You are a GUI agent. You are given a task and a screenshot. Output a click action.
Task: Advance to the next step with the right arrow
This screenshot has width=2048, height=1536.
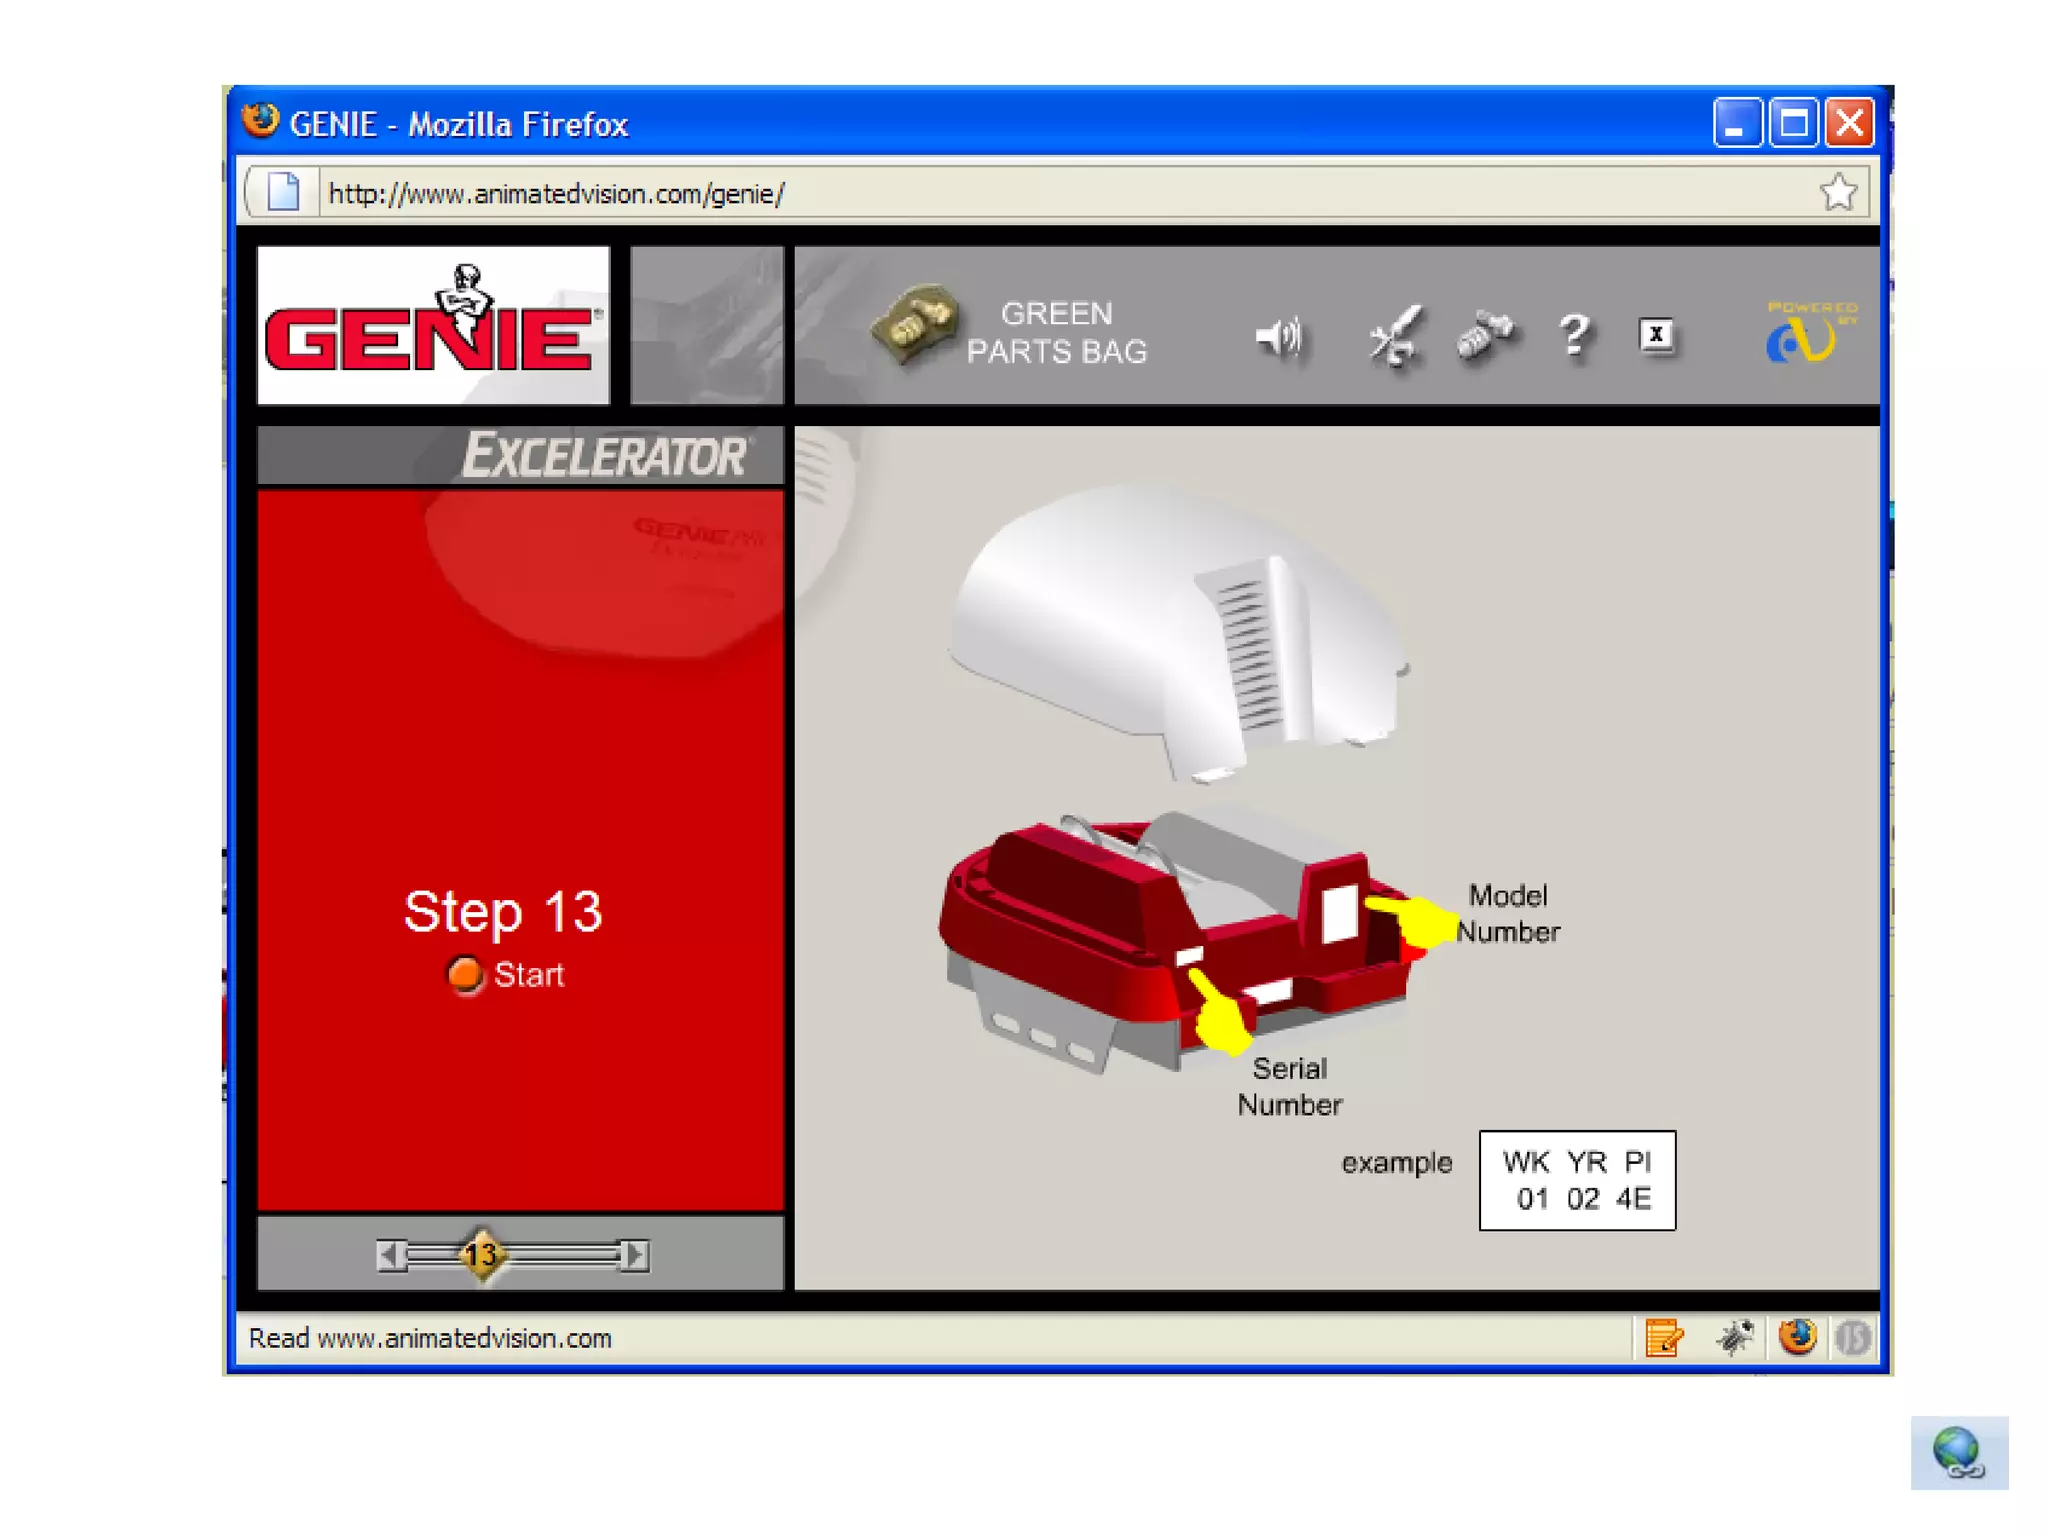coord(634,1255)
